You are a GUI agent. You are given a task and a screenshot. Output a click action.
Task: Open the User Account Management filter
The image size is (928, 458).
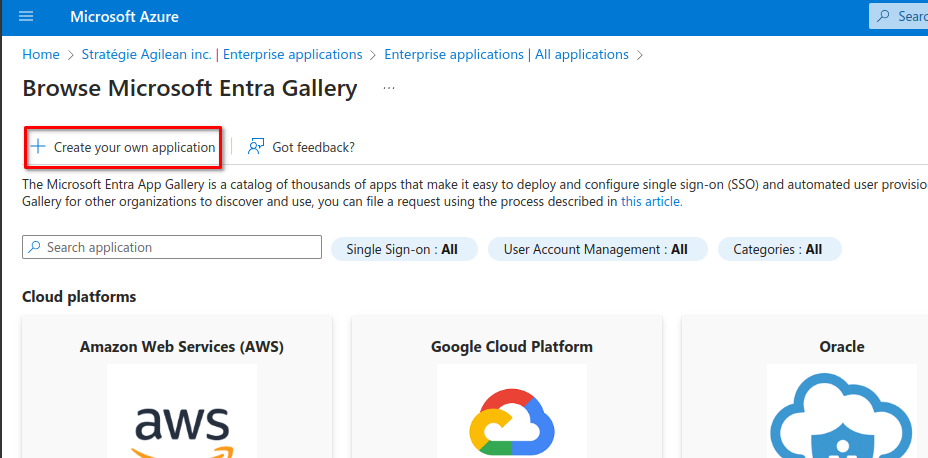(x=597, y=249)
